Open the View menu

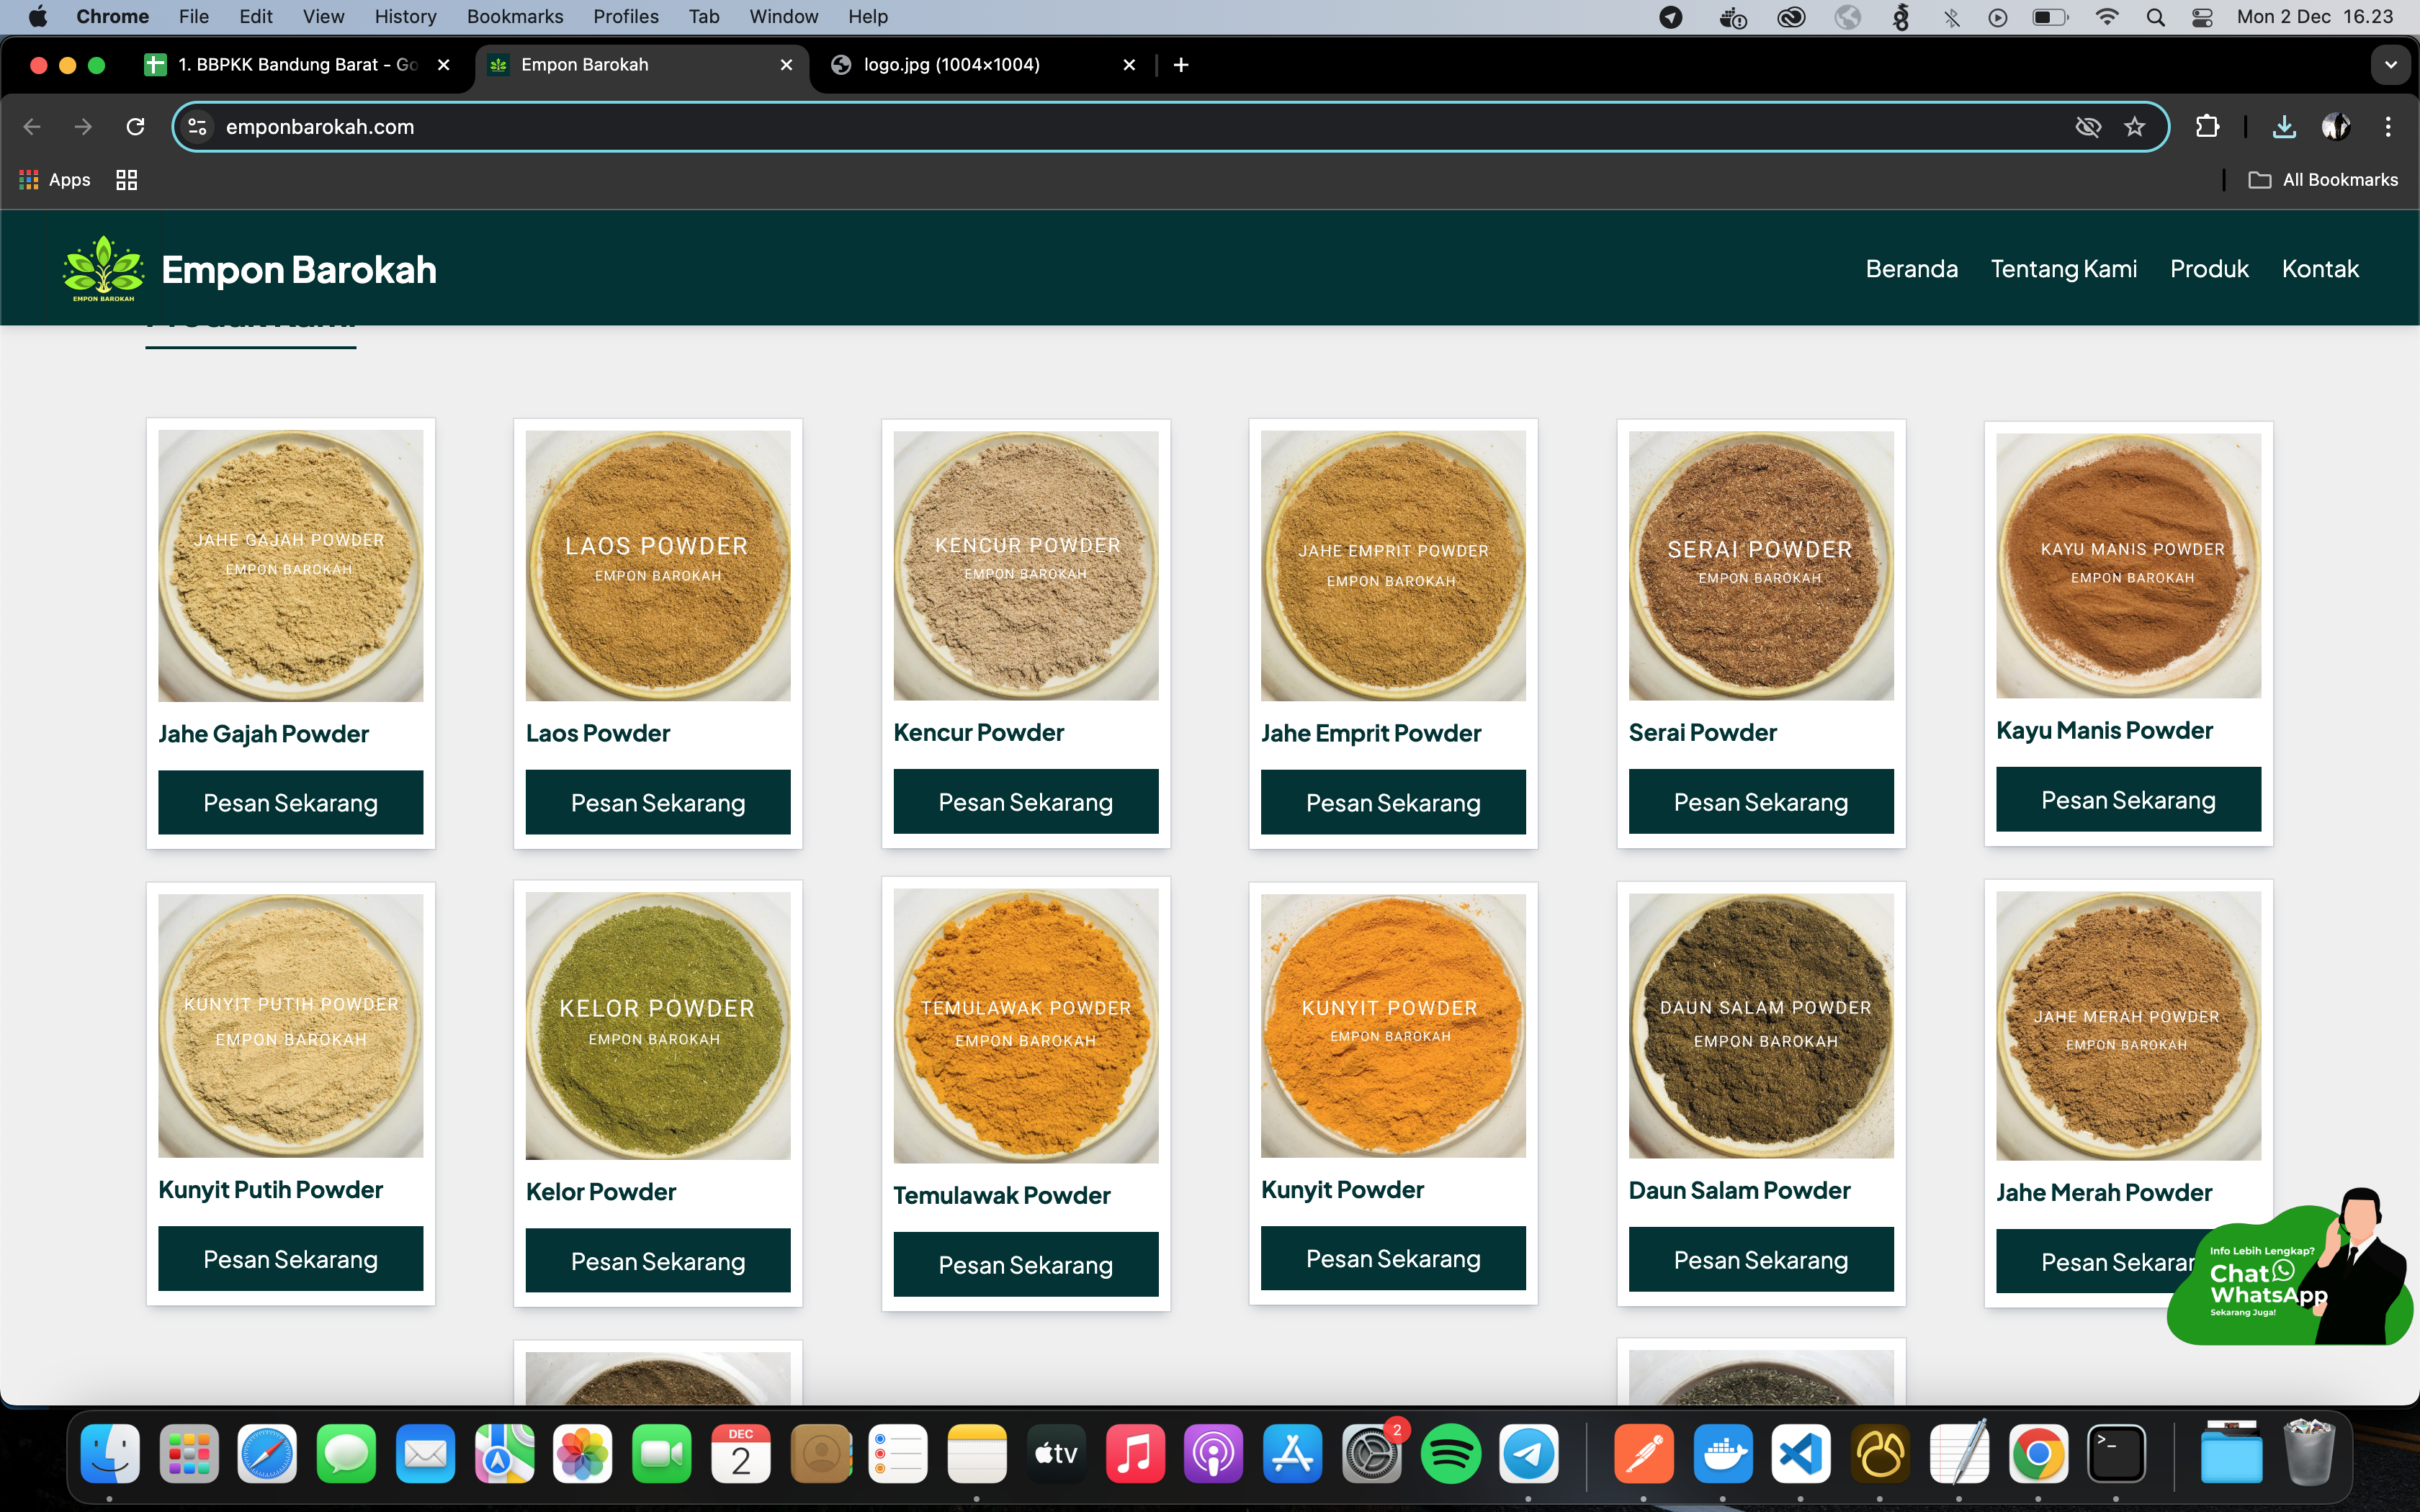323,17
